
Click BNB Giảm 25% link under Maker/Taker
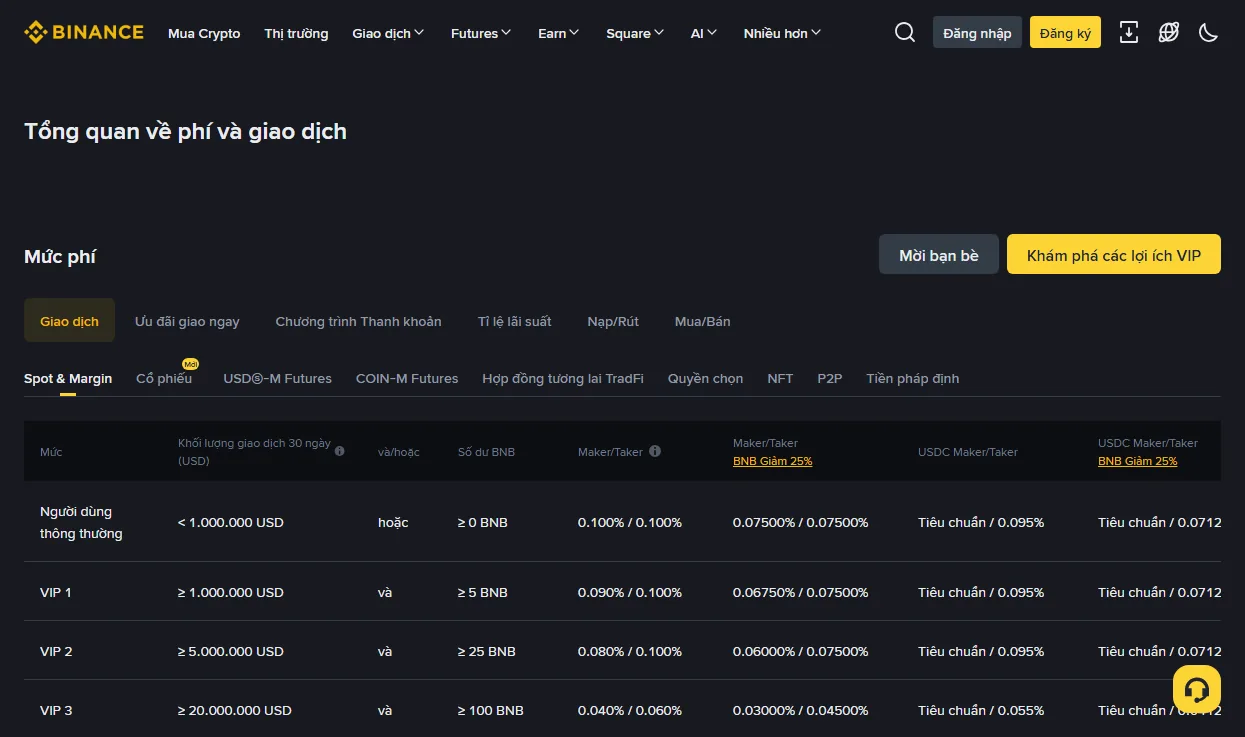(x=772, y=461)
